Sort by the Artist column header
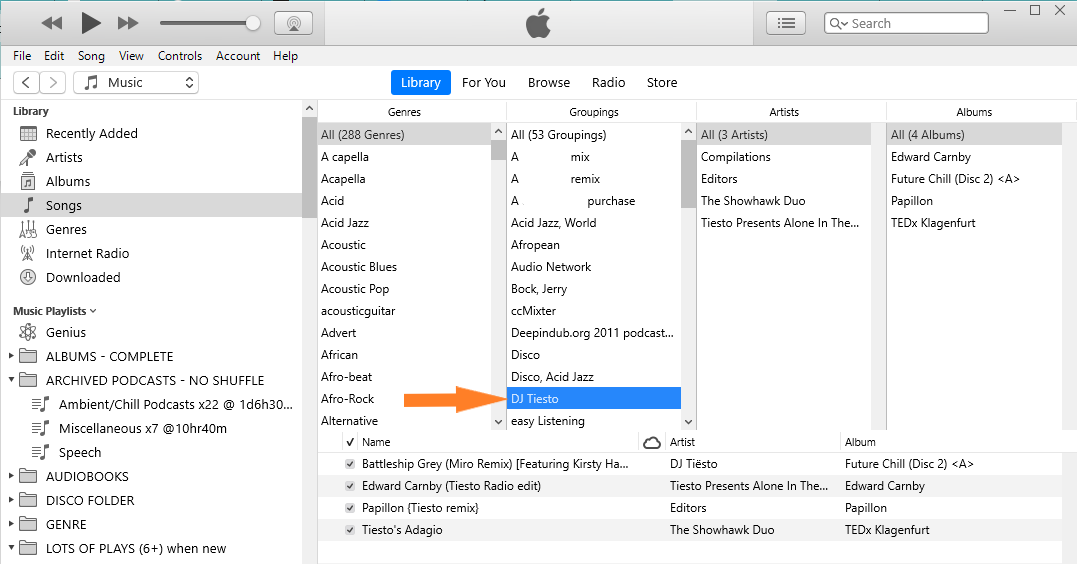Viewport: 1077px width, 564px height. [682, 442]
